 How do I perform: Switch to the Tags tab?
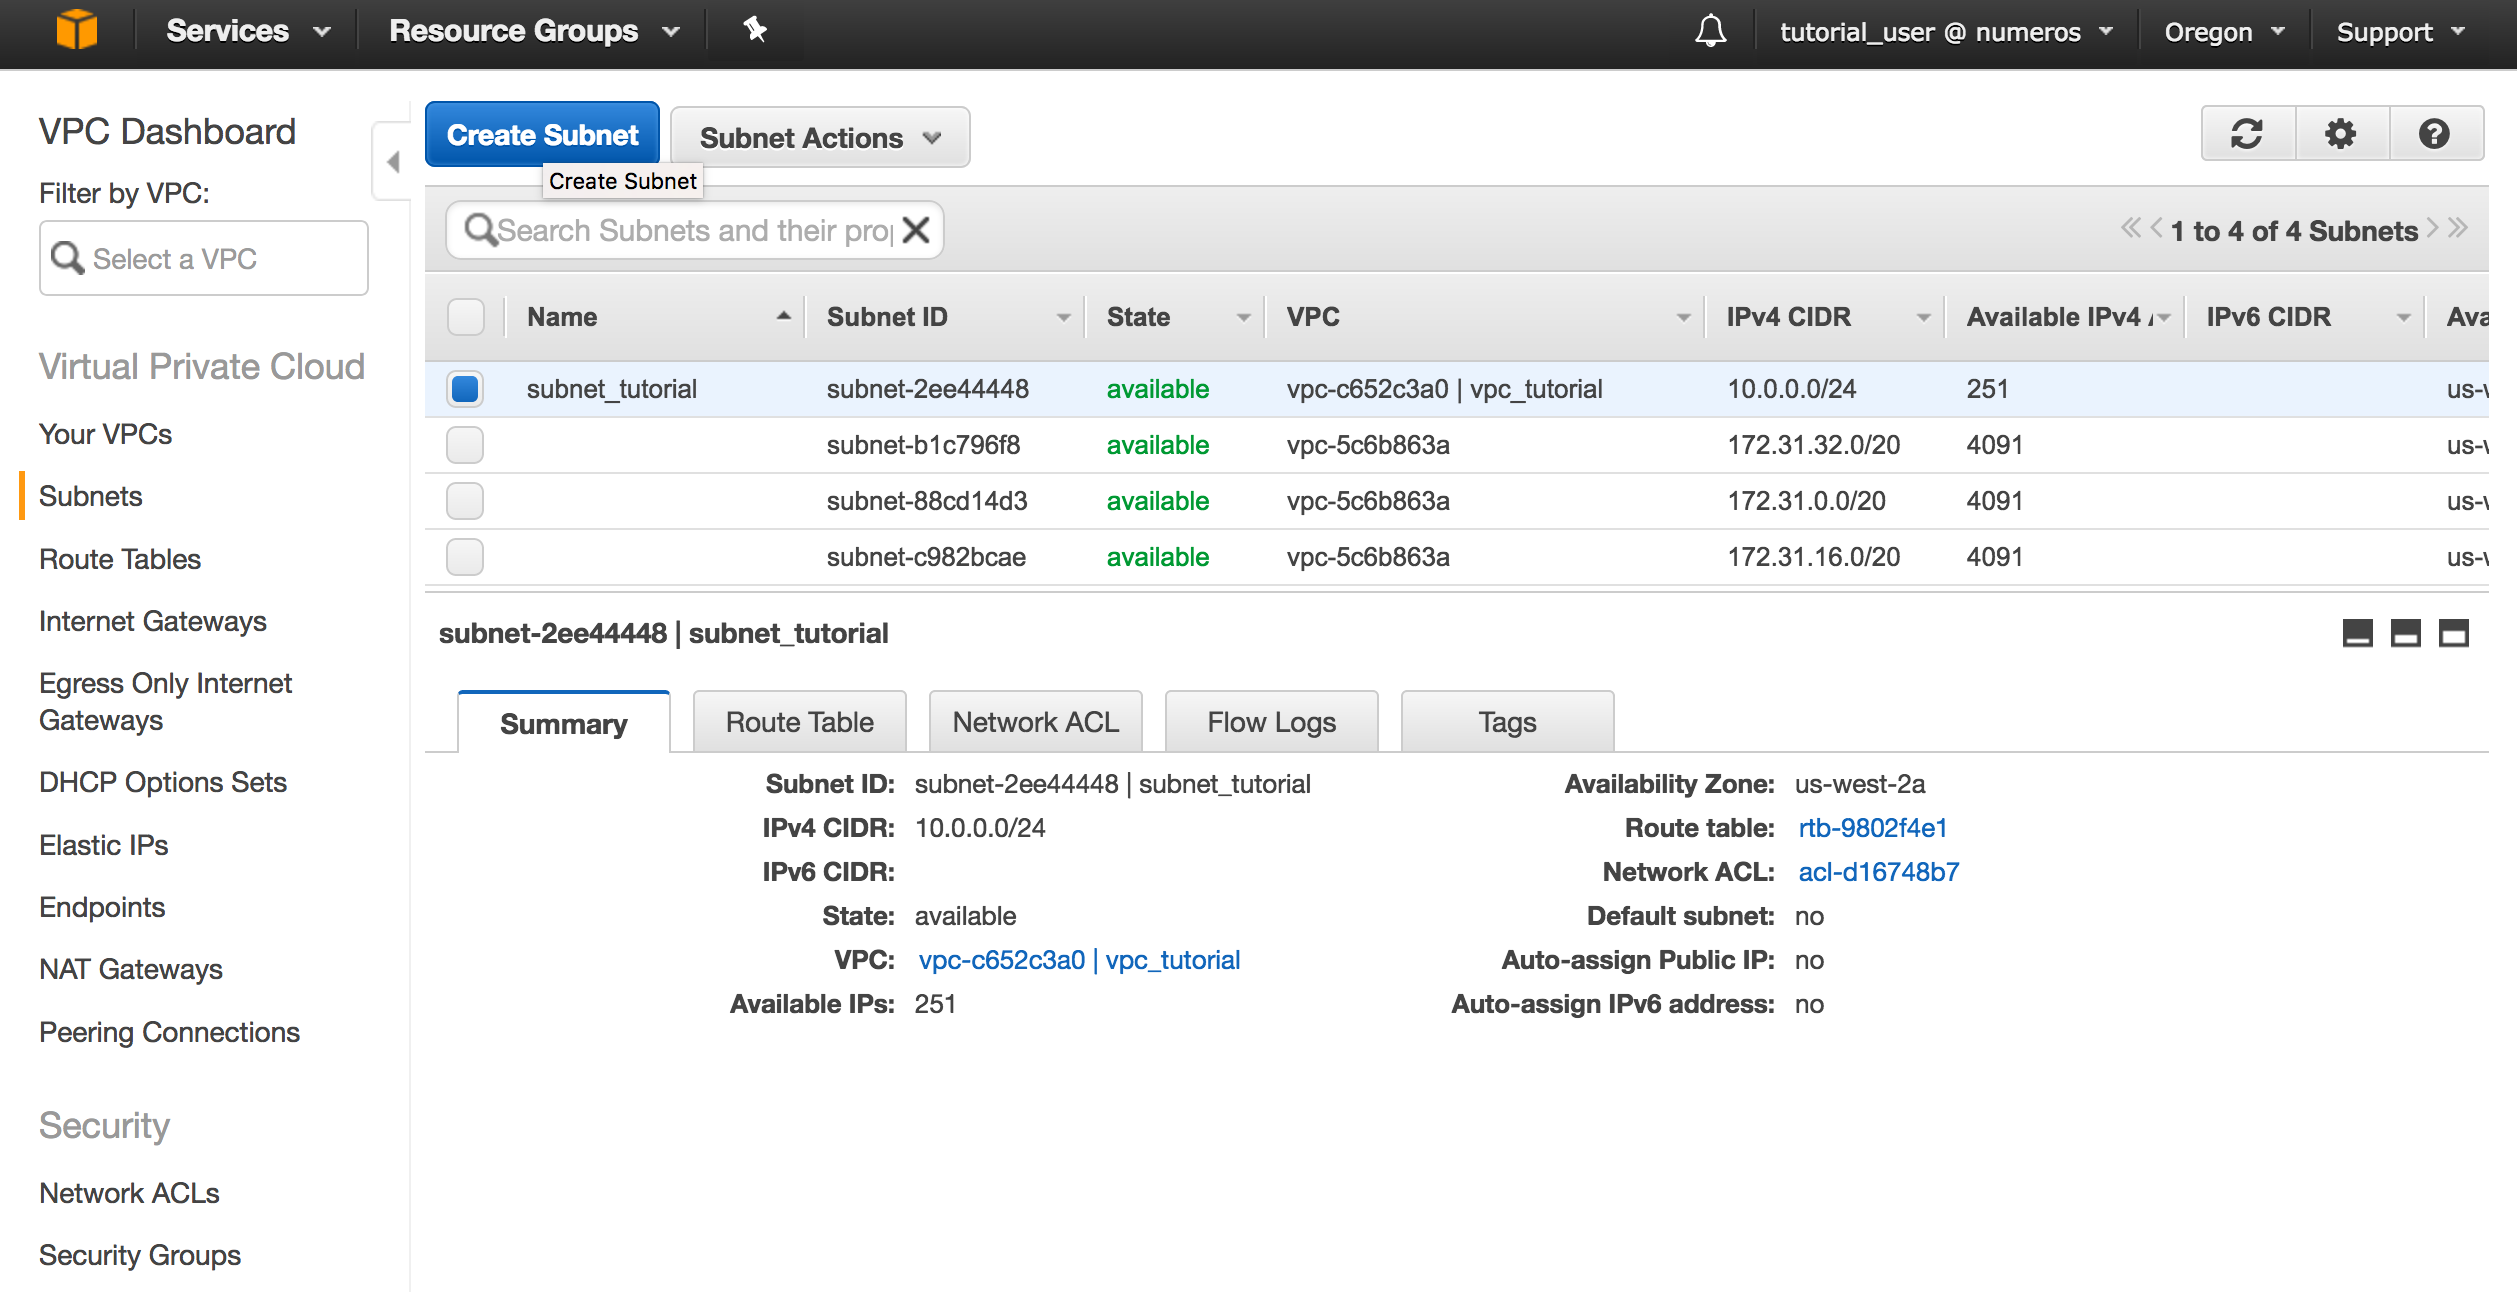pyautogui.click(x=1508, y=722)
